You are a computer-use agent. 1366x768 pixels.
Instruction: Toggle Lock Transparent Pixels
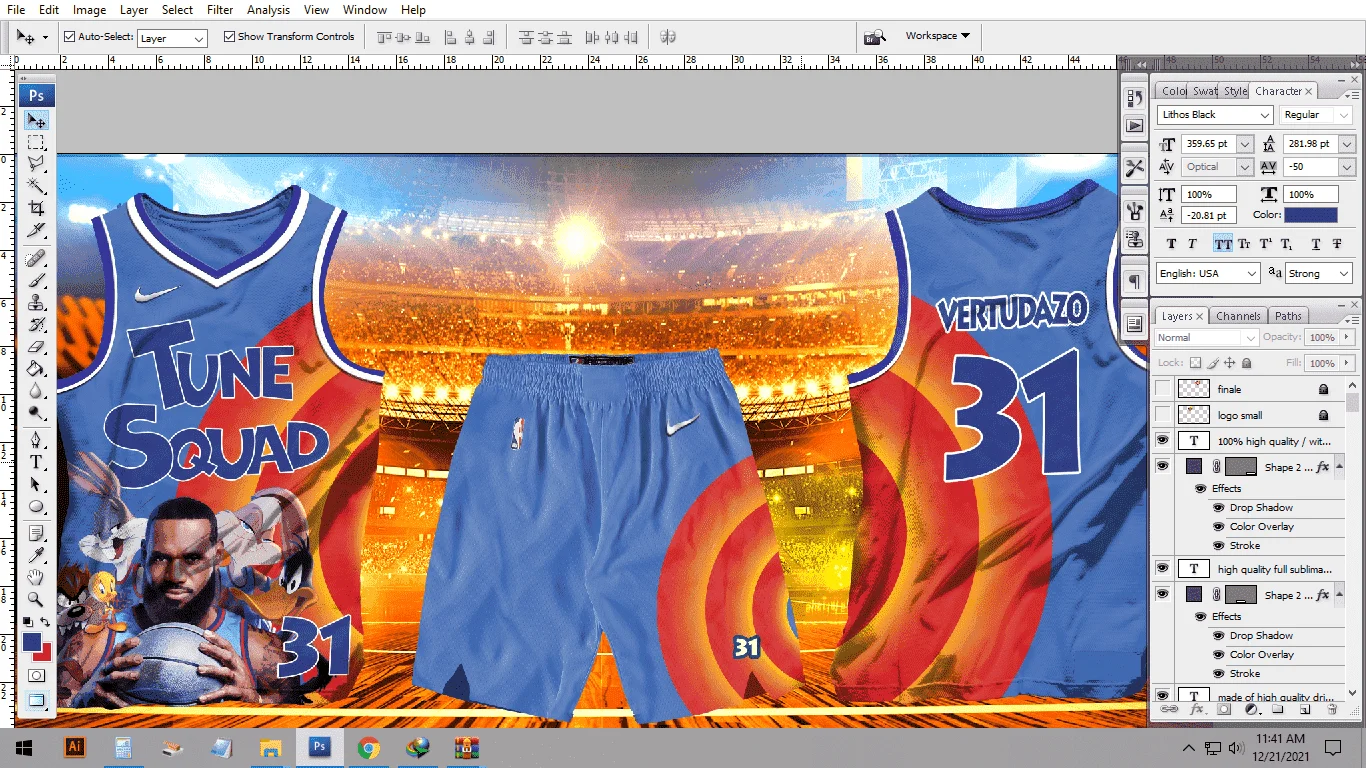(1194, 363)
